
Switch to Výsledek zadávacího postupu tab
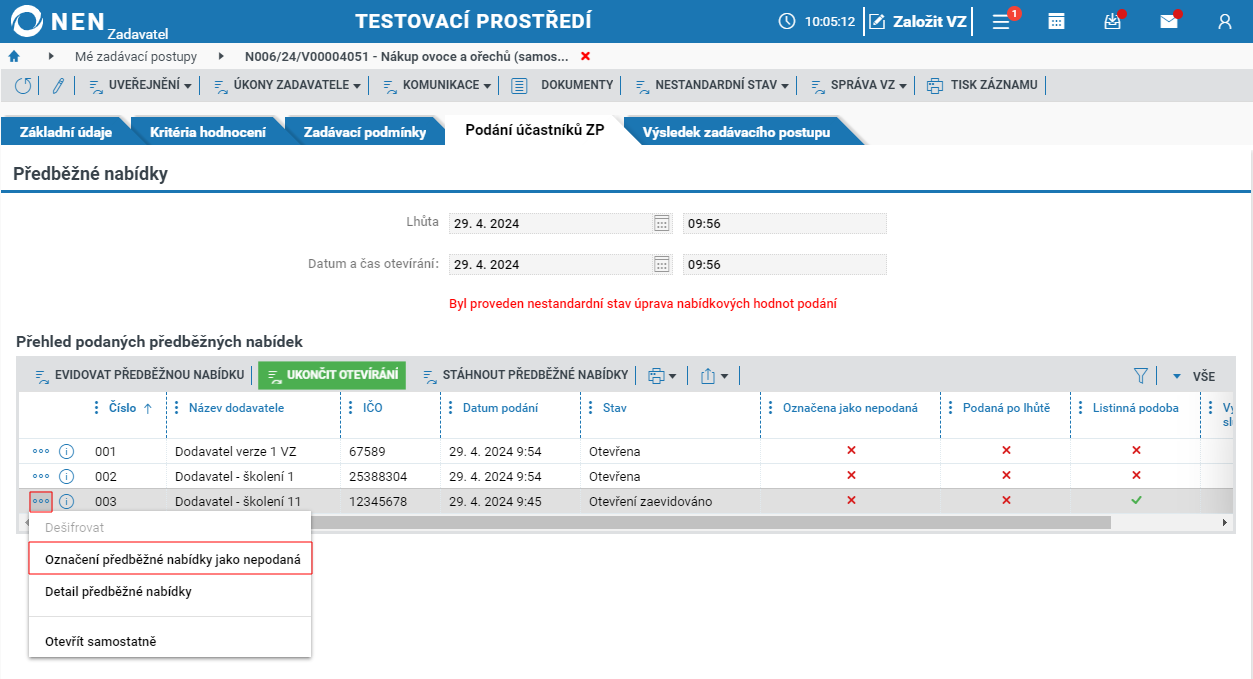click(x=736, y=132)
